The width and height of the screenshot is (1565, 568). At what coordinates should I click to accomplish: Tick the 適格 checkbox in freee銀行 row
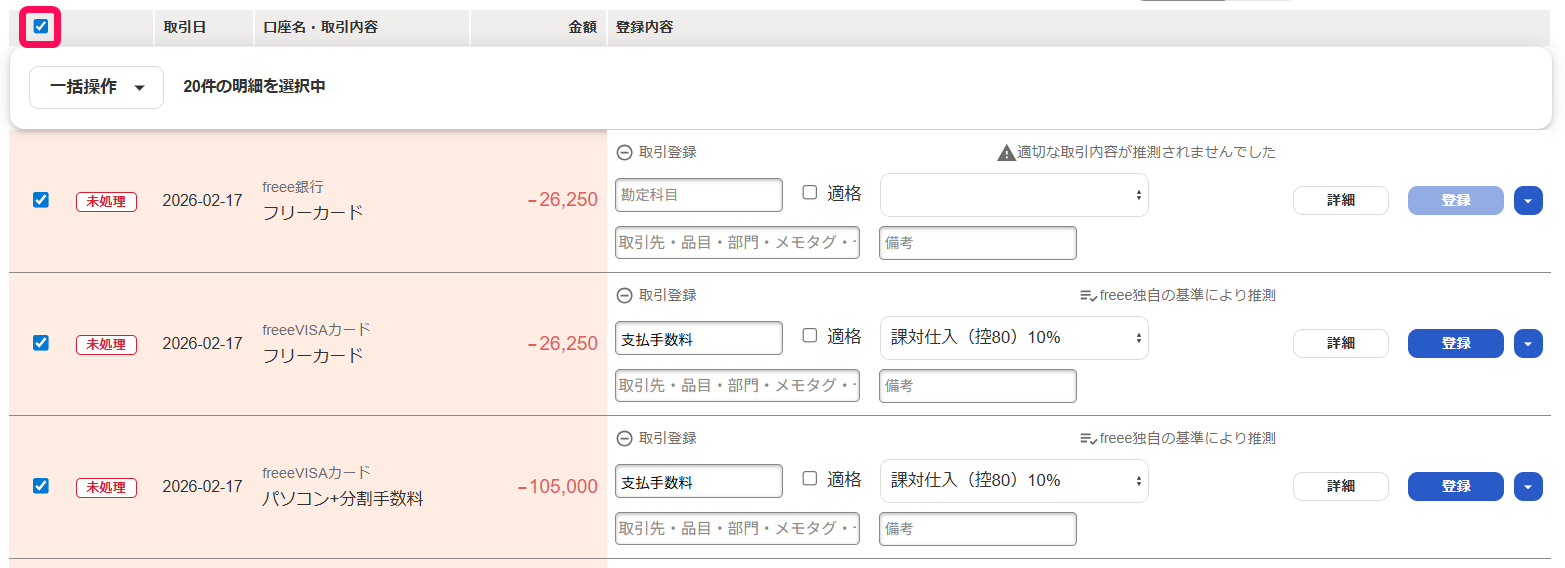(x=810, y=193)
